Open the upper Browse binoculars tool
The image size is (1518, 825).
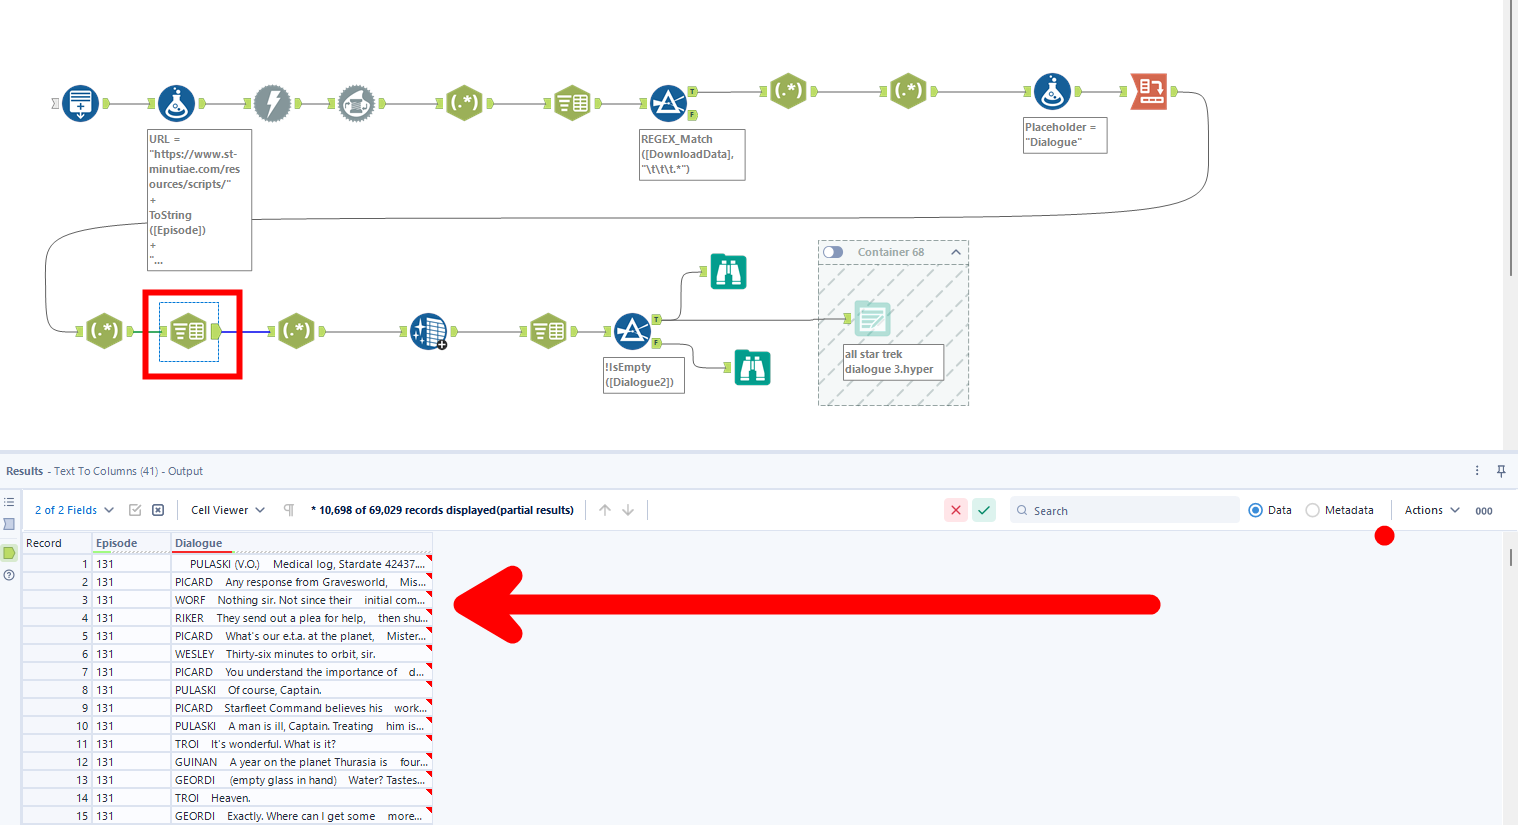click(729, 272)
